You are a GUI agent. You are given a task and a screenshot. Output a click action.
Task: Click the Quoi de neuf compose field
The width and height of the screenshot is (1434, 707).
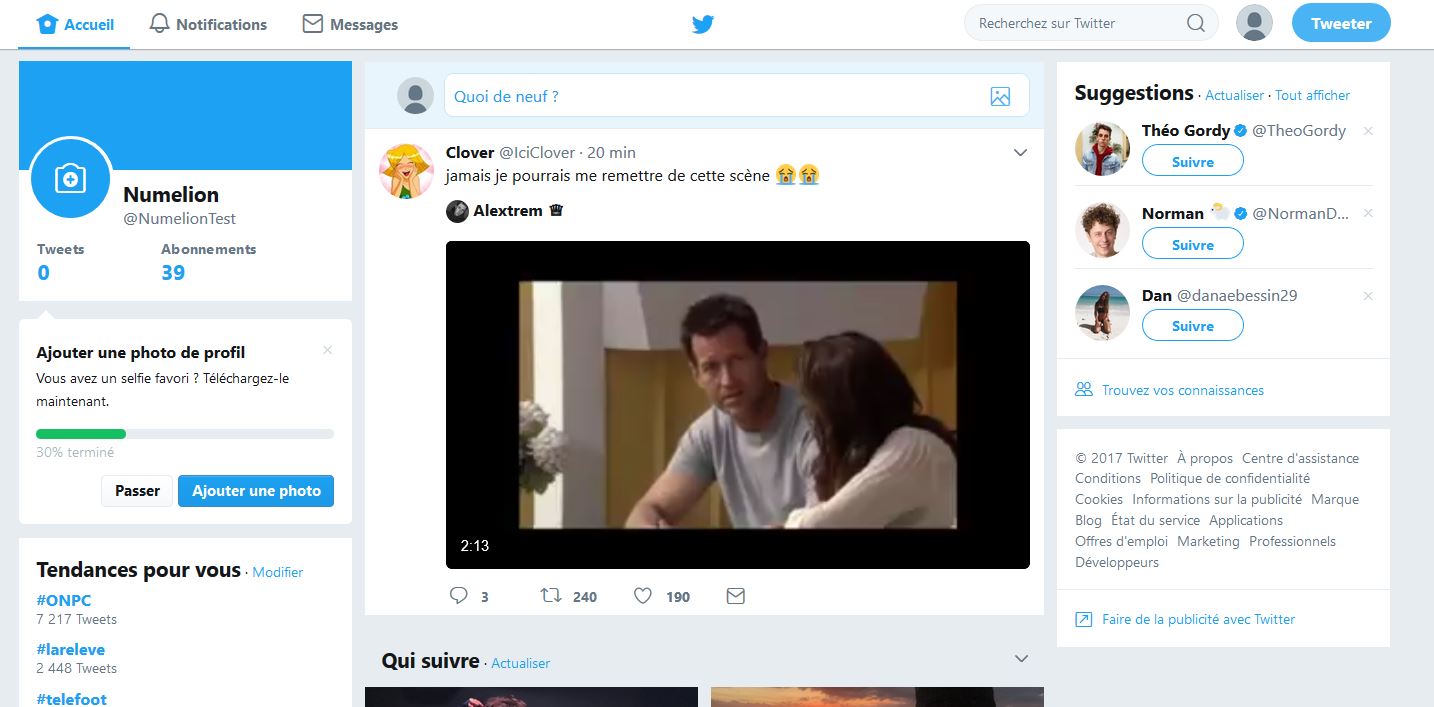[736, 96]
